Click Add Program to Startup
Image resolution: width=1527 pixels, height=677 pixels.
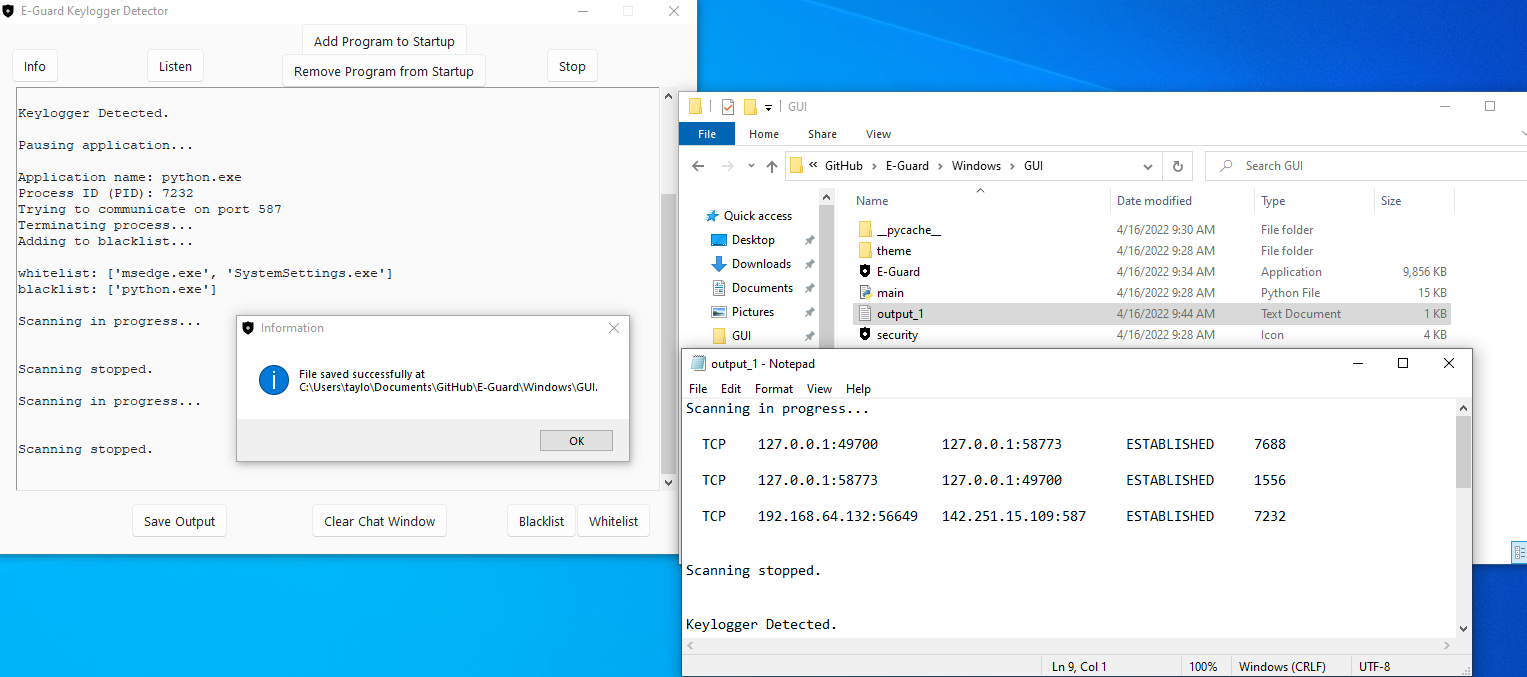coord(384,41)
